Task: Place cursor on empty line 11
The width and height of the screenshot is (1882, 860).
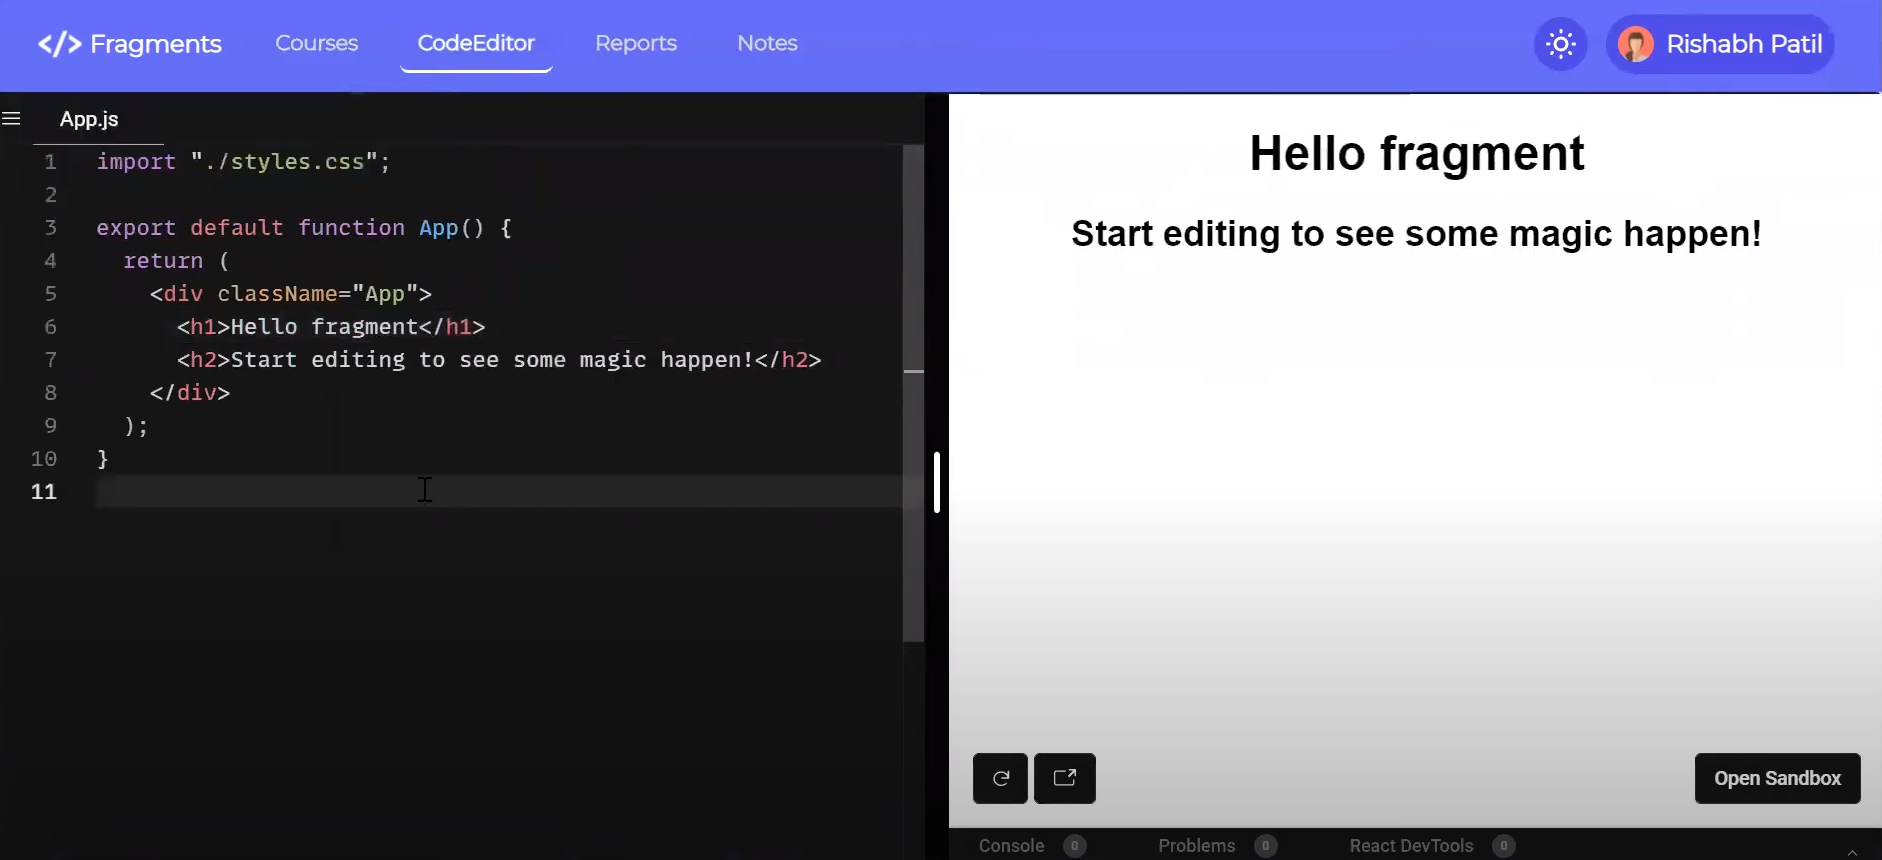Action: (x=300, y=491)
